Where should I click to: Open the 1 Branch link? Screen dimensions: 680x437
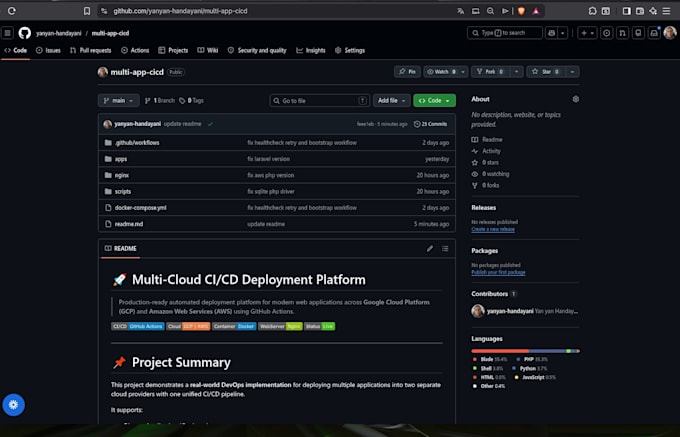[x=160, y=101]
